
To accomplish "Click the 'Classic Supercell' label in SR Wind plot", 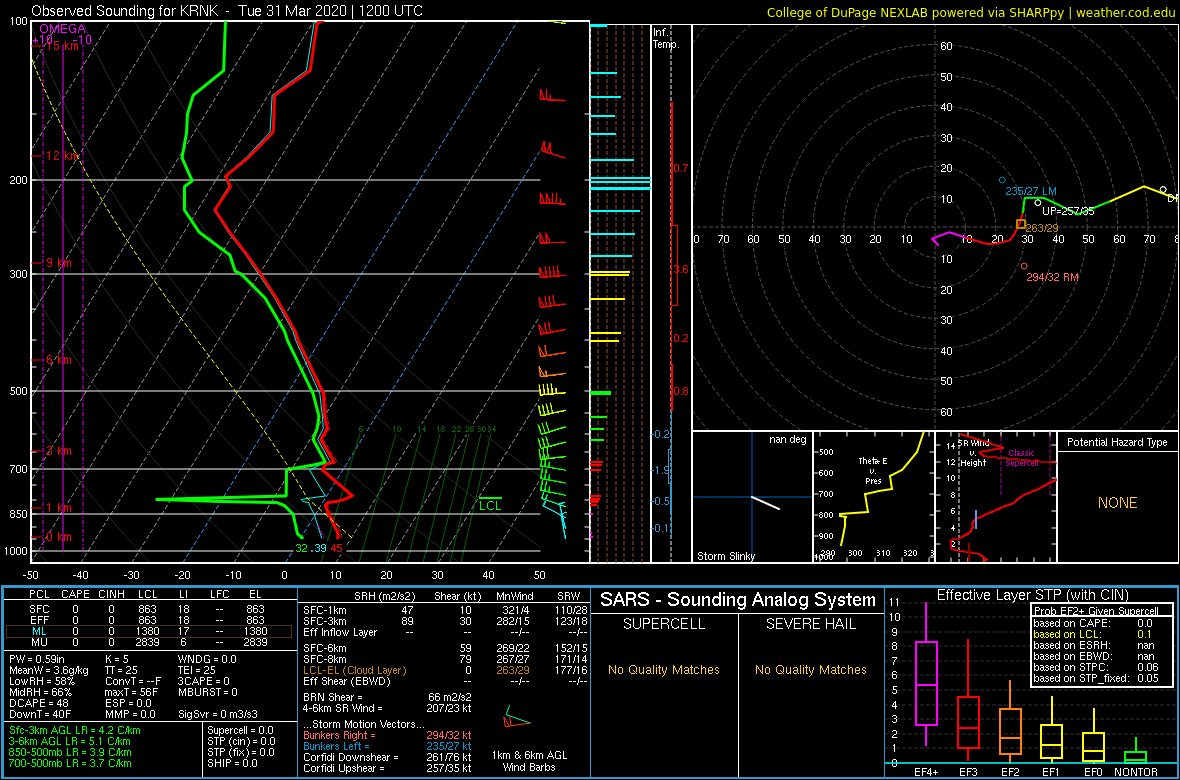I will point(1022,458).
